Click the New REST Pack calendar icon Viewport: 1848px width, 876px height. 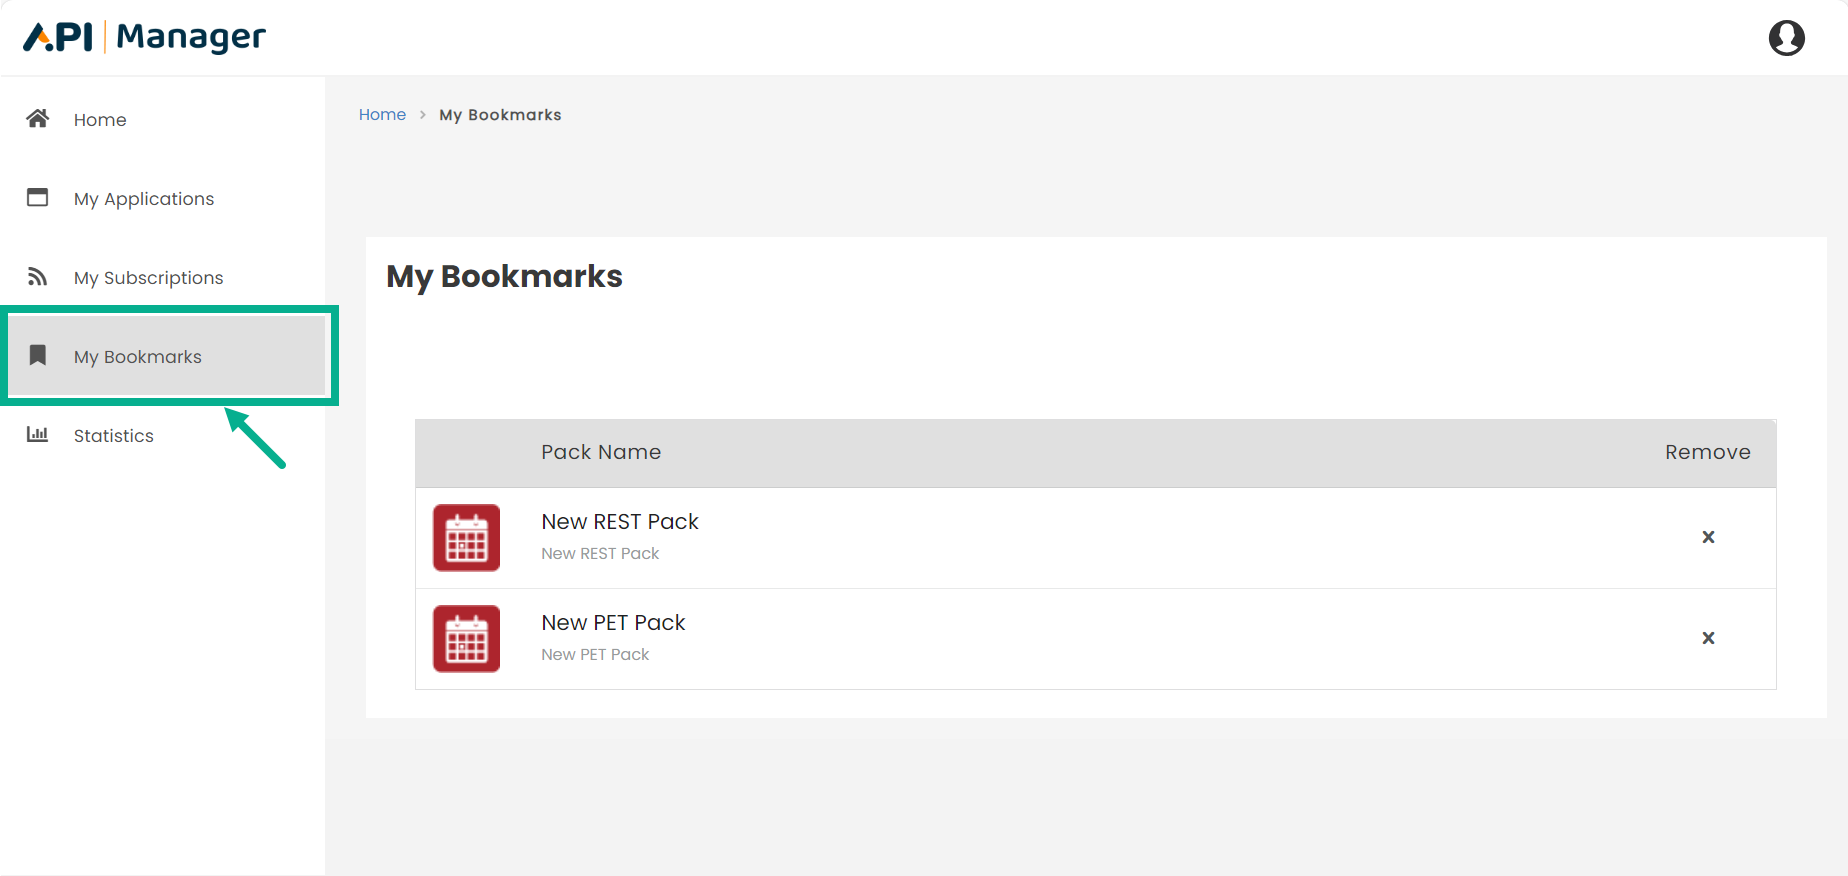click(466, 537)
